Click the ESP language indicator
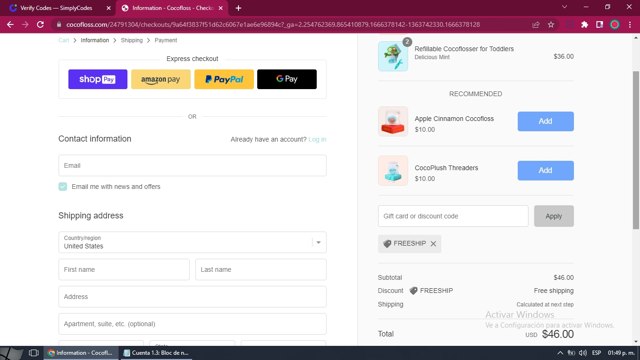This screenshot has height=360, width=640. (x=596, y=353)
